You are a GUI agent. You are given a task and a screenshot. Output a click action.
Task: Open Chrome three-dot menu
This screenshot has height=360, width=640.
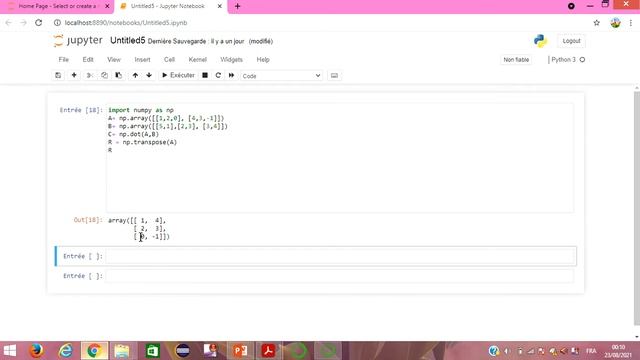631,23
